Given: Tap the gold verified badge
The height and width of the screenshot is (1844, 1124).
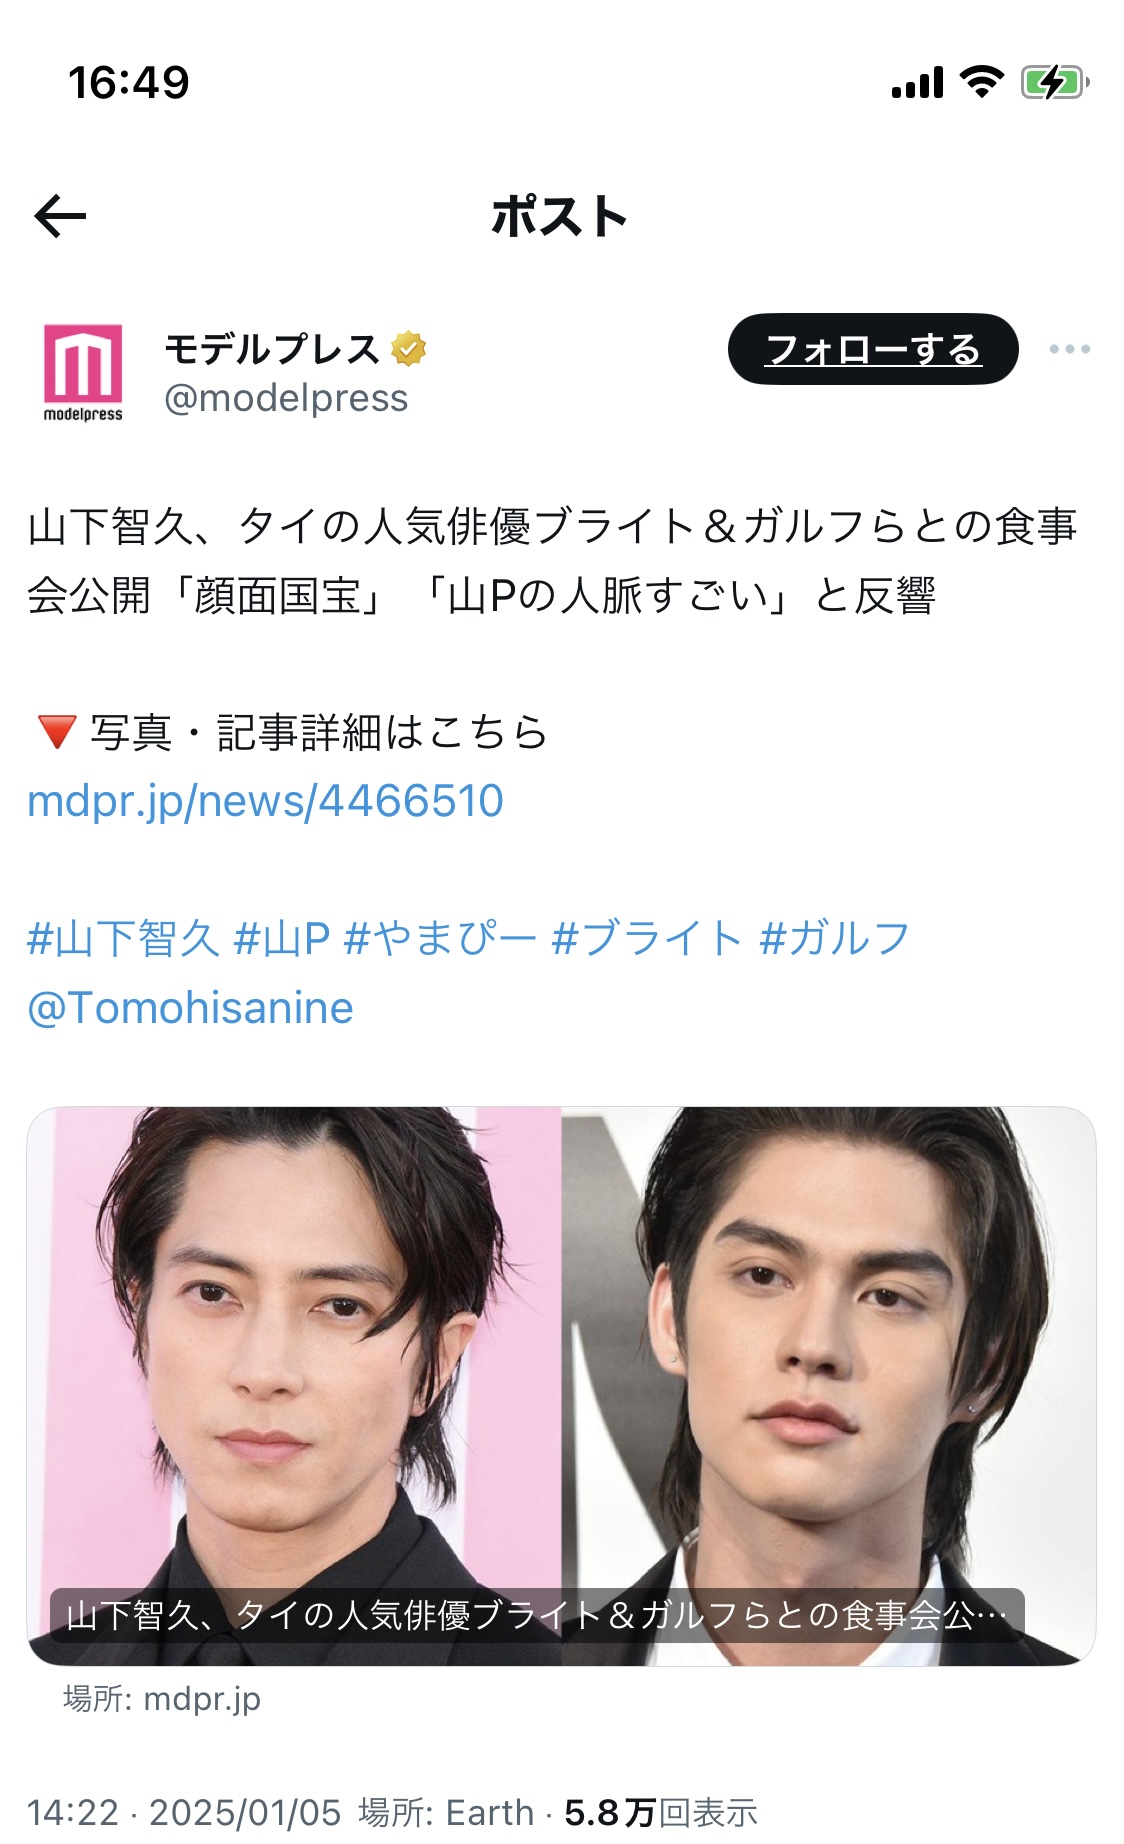Looking at the screenshot, I should [x=408, y=349].
